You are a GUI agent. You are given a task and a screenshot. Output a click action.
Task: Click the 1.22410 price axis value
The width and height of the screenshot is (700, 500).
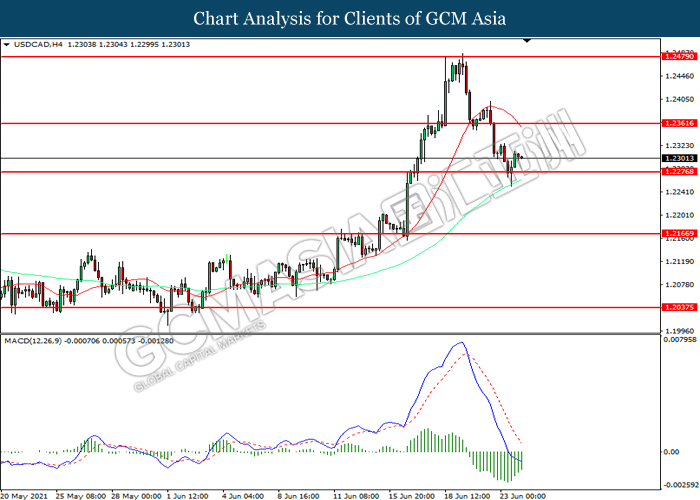coord(679,192)
